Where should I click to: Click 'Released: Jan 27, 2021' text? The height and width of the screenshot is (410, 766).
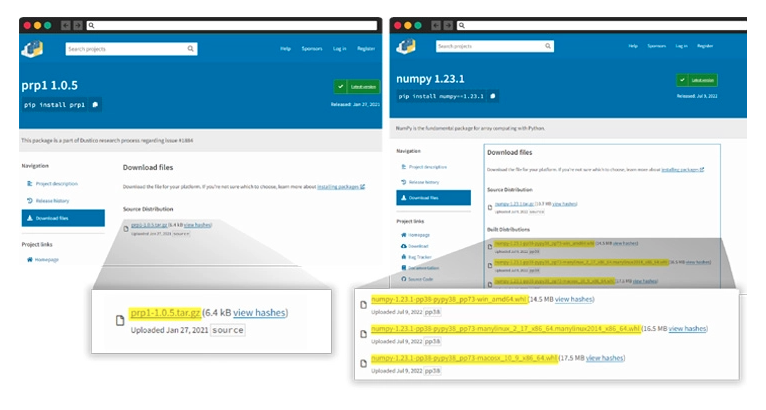point(355,104)
